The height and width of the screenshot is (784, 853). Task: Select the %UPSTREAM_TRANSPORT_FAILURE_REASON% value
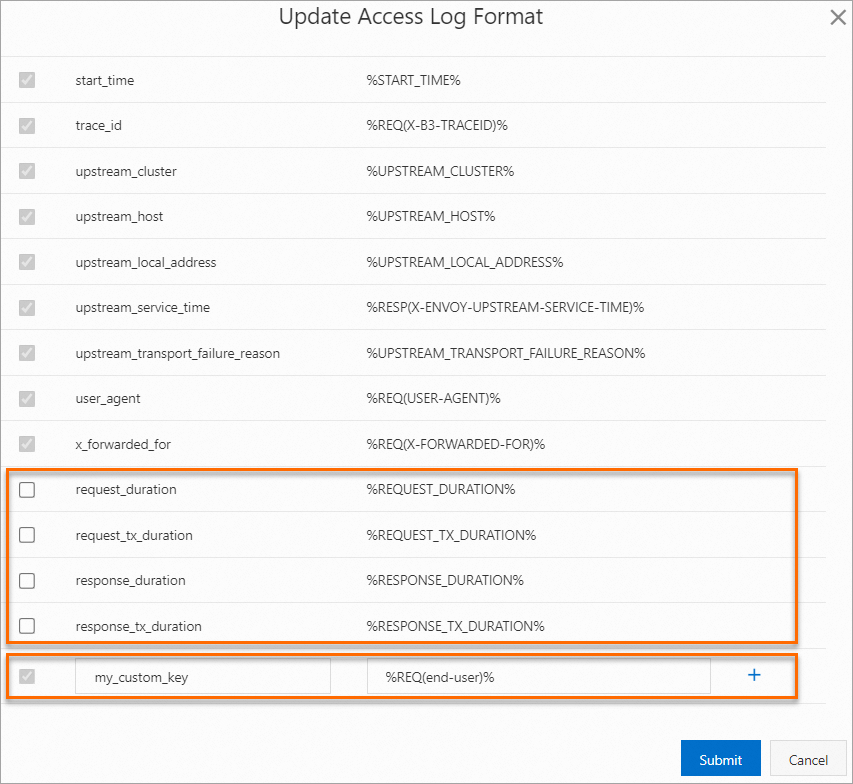coord(506,353)
